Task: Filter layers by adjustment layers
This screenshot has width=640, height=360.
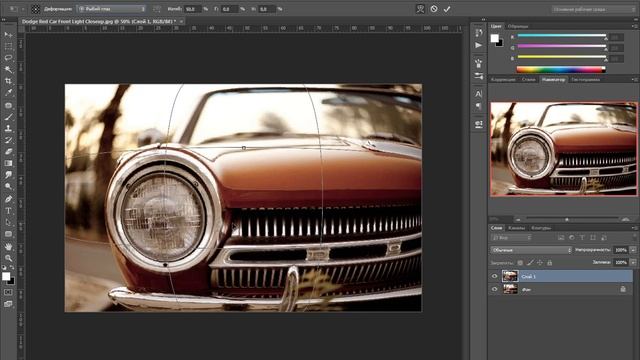Action: pyautogui.click(x=571, y=237)
